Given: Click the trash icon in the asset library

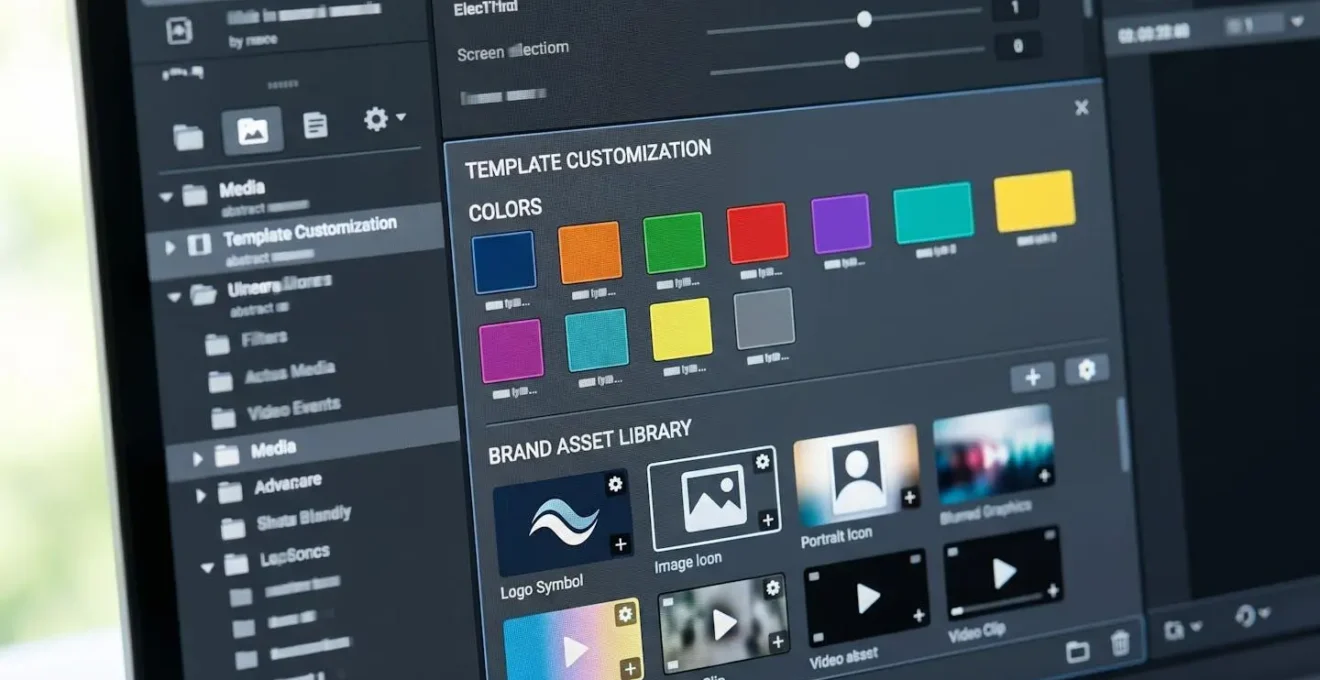Looking at the screenshot, I should pos(1121,645).
